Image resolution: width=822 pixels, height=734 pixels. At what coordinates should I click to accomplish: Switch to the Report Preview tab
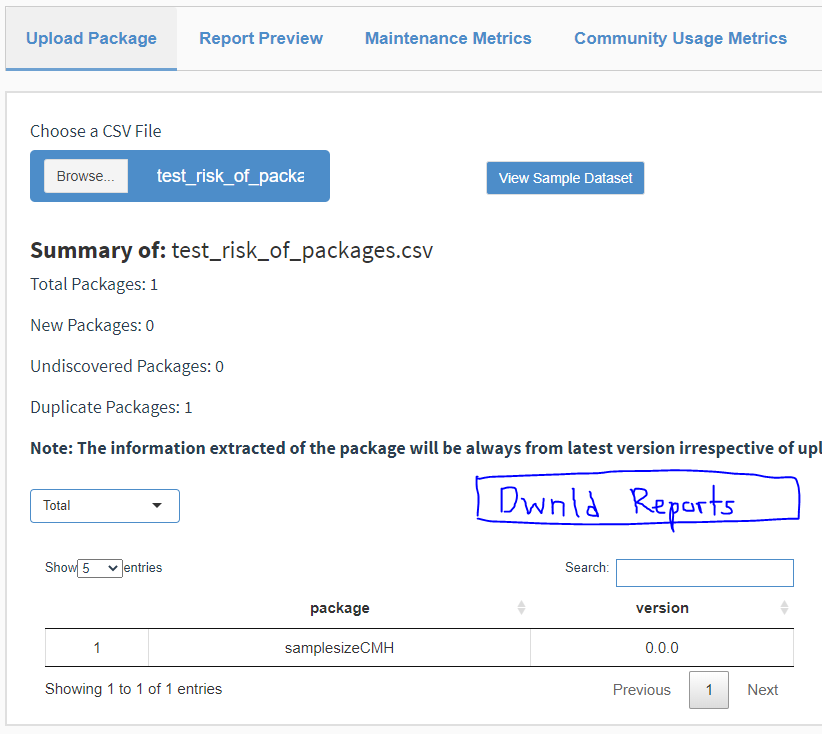(261, 38)
